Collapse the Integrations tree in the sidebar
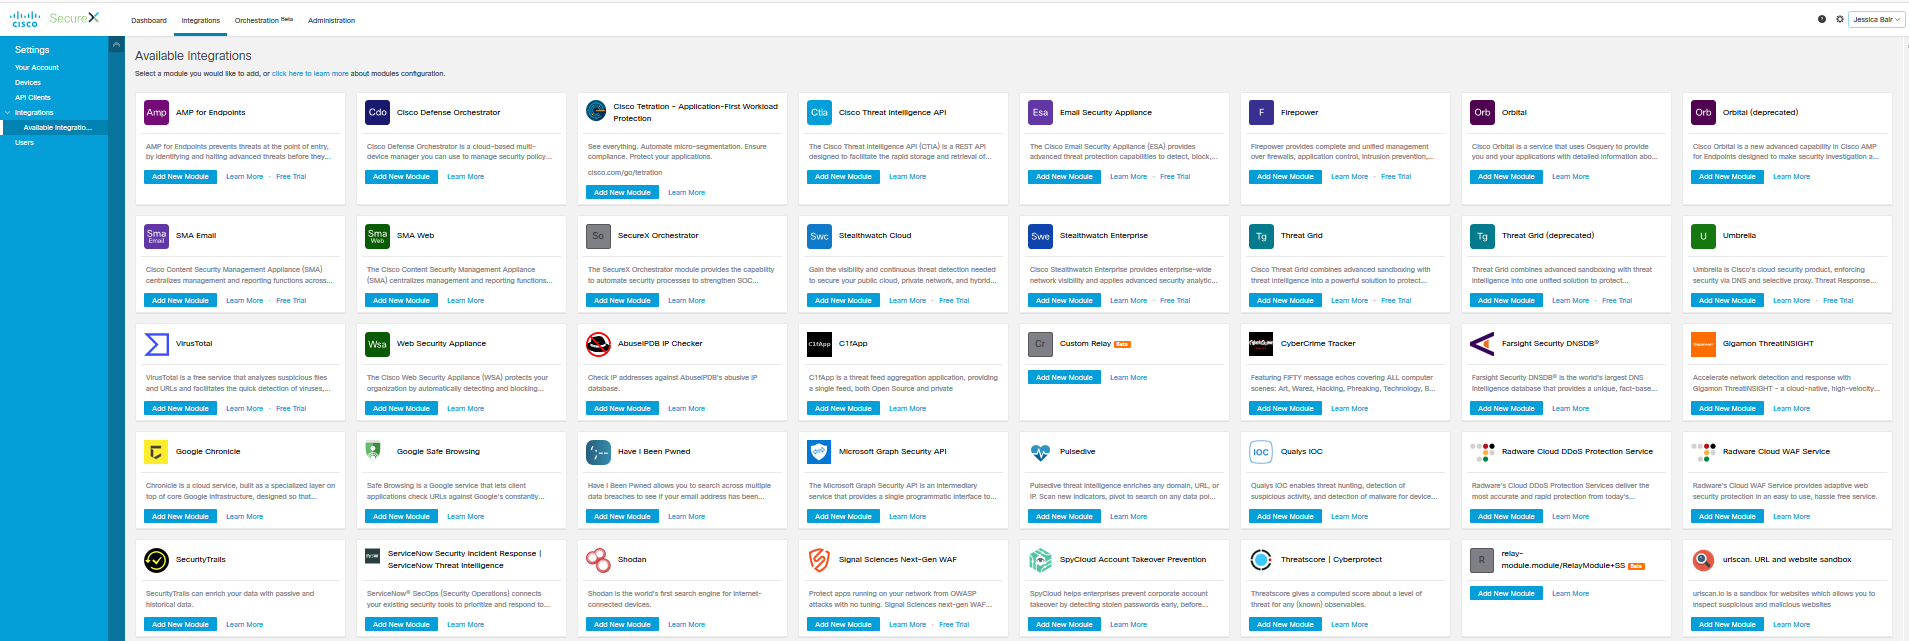Image resolution: width=1909 pixels, height=641 pixels. pos(8,113)
